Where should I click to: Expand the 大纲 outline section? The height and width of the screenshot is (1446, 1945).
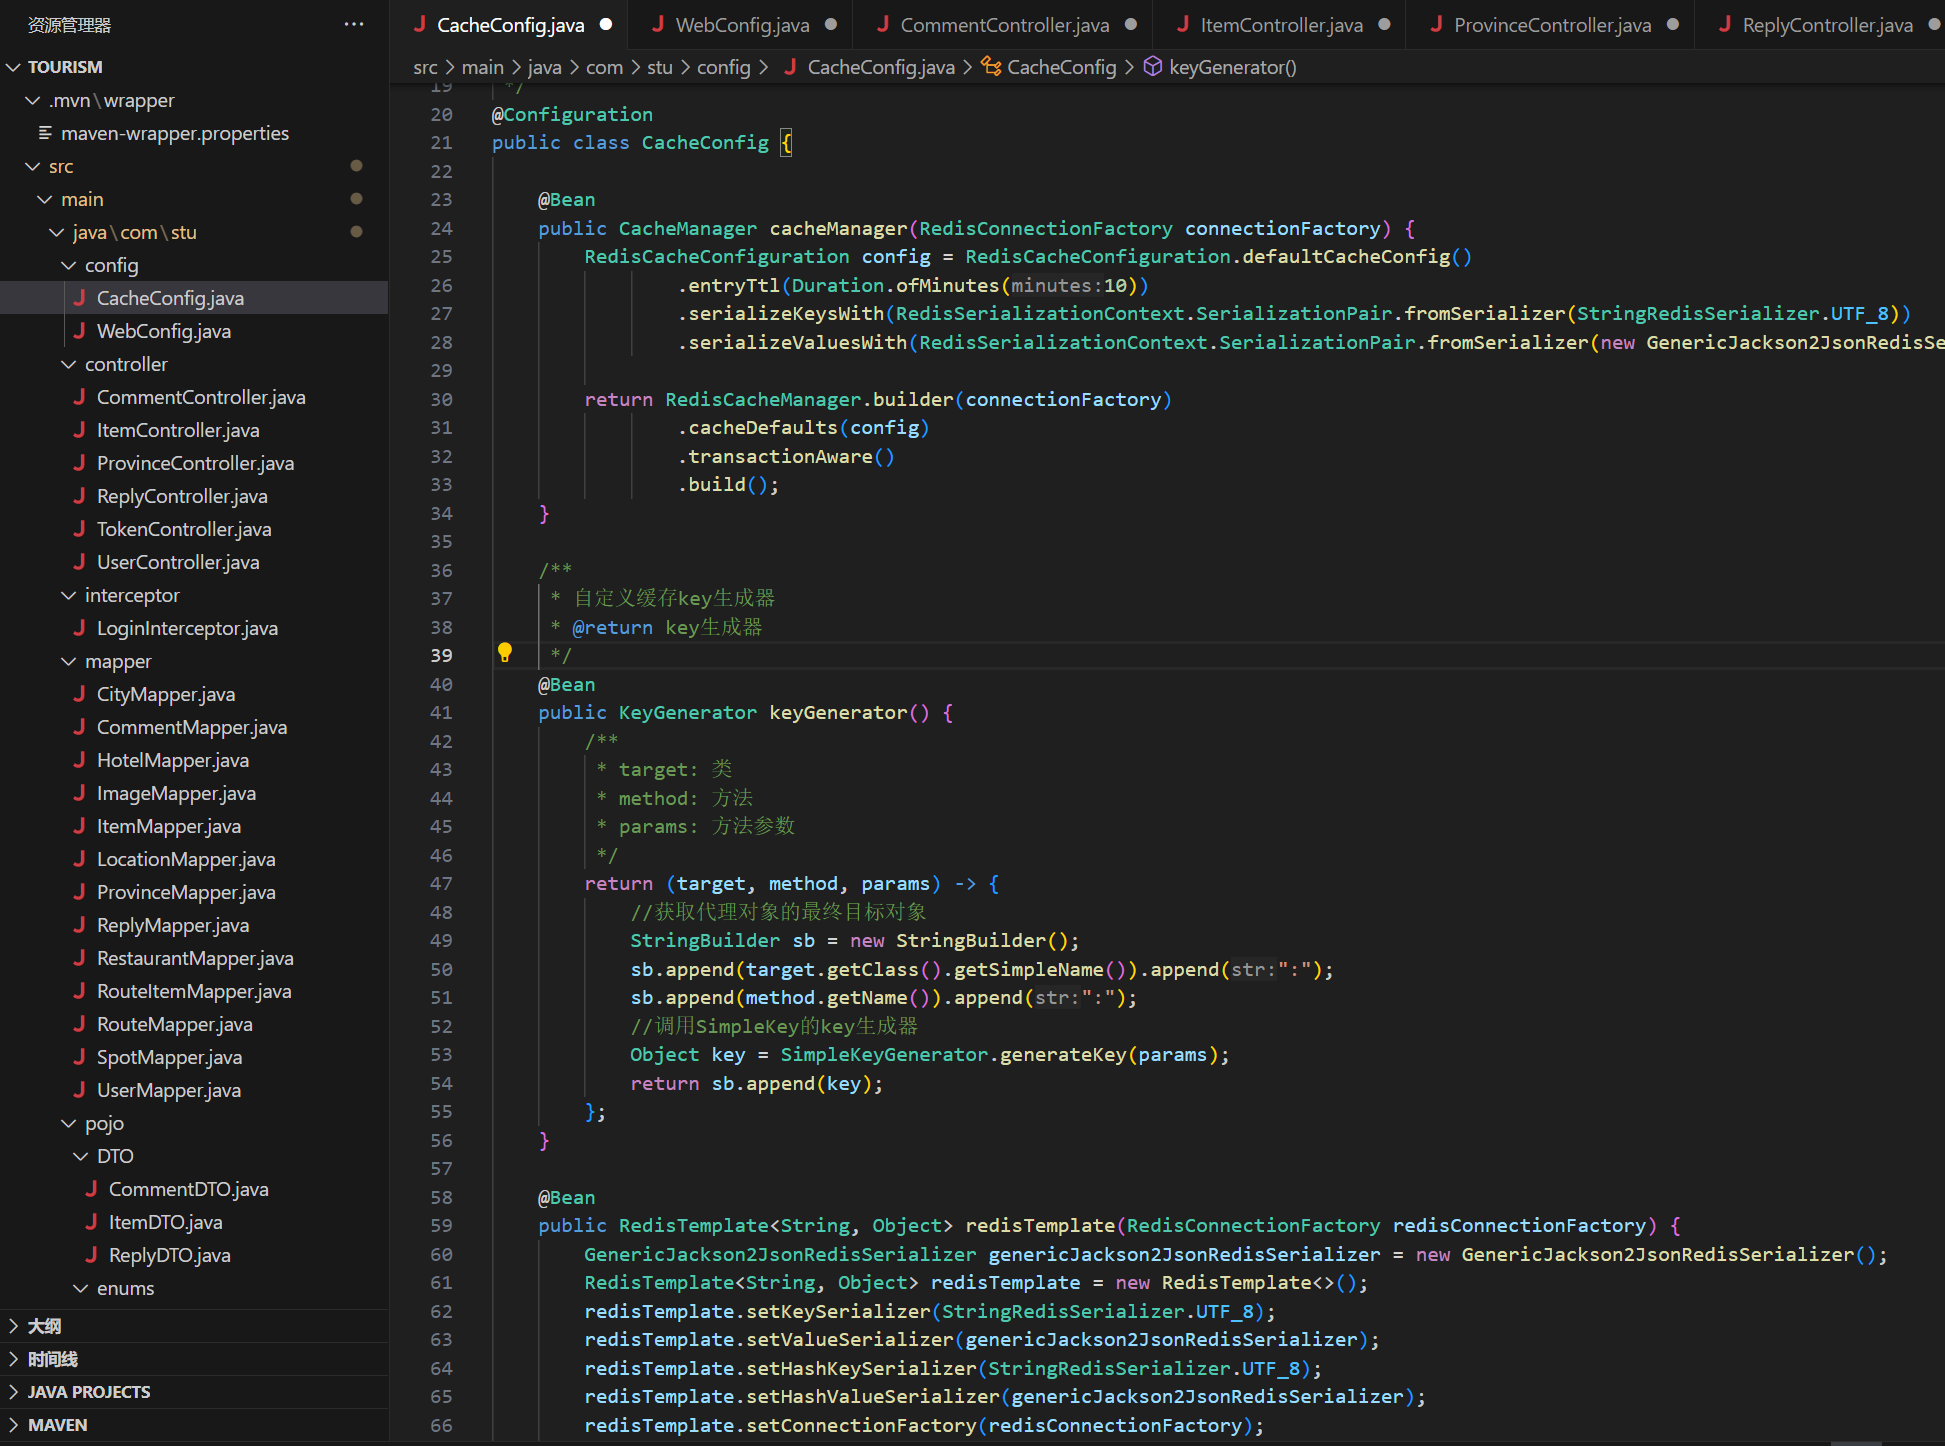click(x=14, y=1326)
